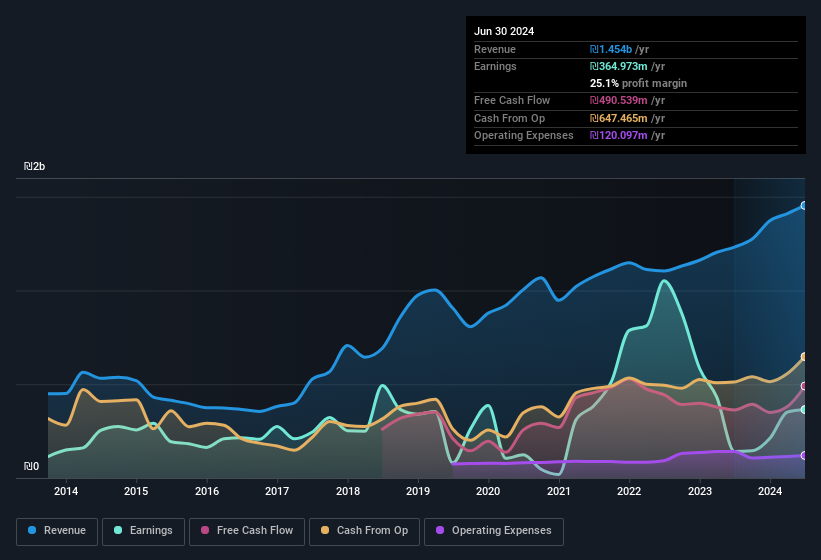Toggle the Operating Expenses legend button
Screen dimensions: 821x560
pyautogui.click(x=494, y=531)
